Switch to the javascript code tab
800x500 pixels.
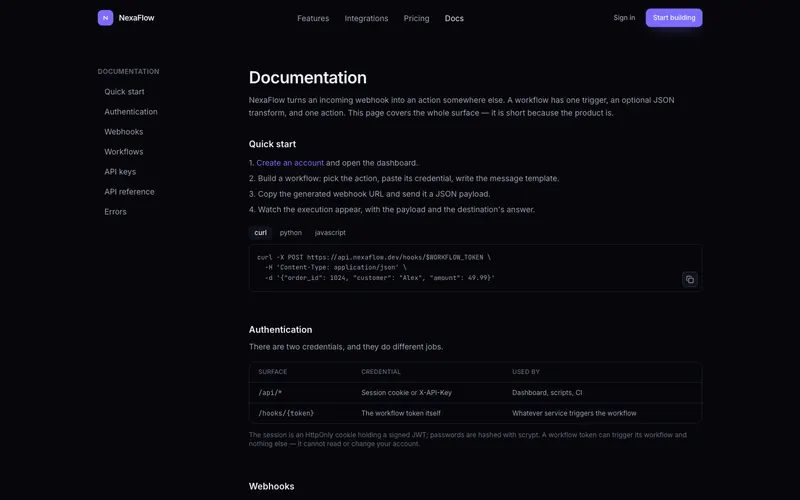click(330, 233)
